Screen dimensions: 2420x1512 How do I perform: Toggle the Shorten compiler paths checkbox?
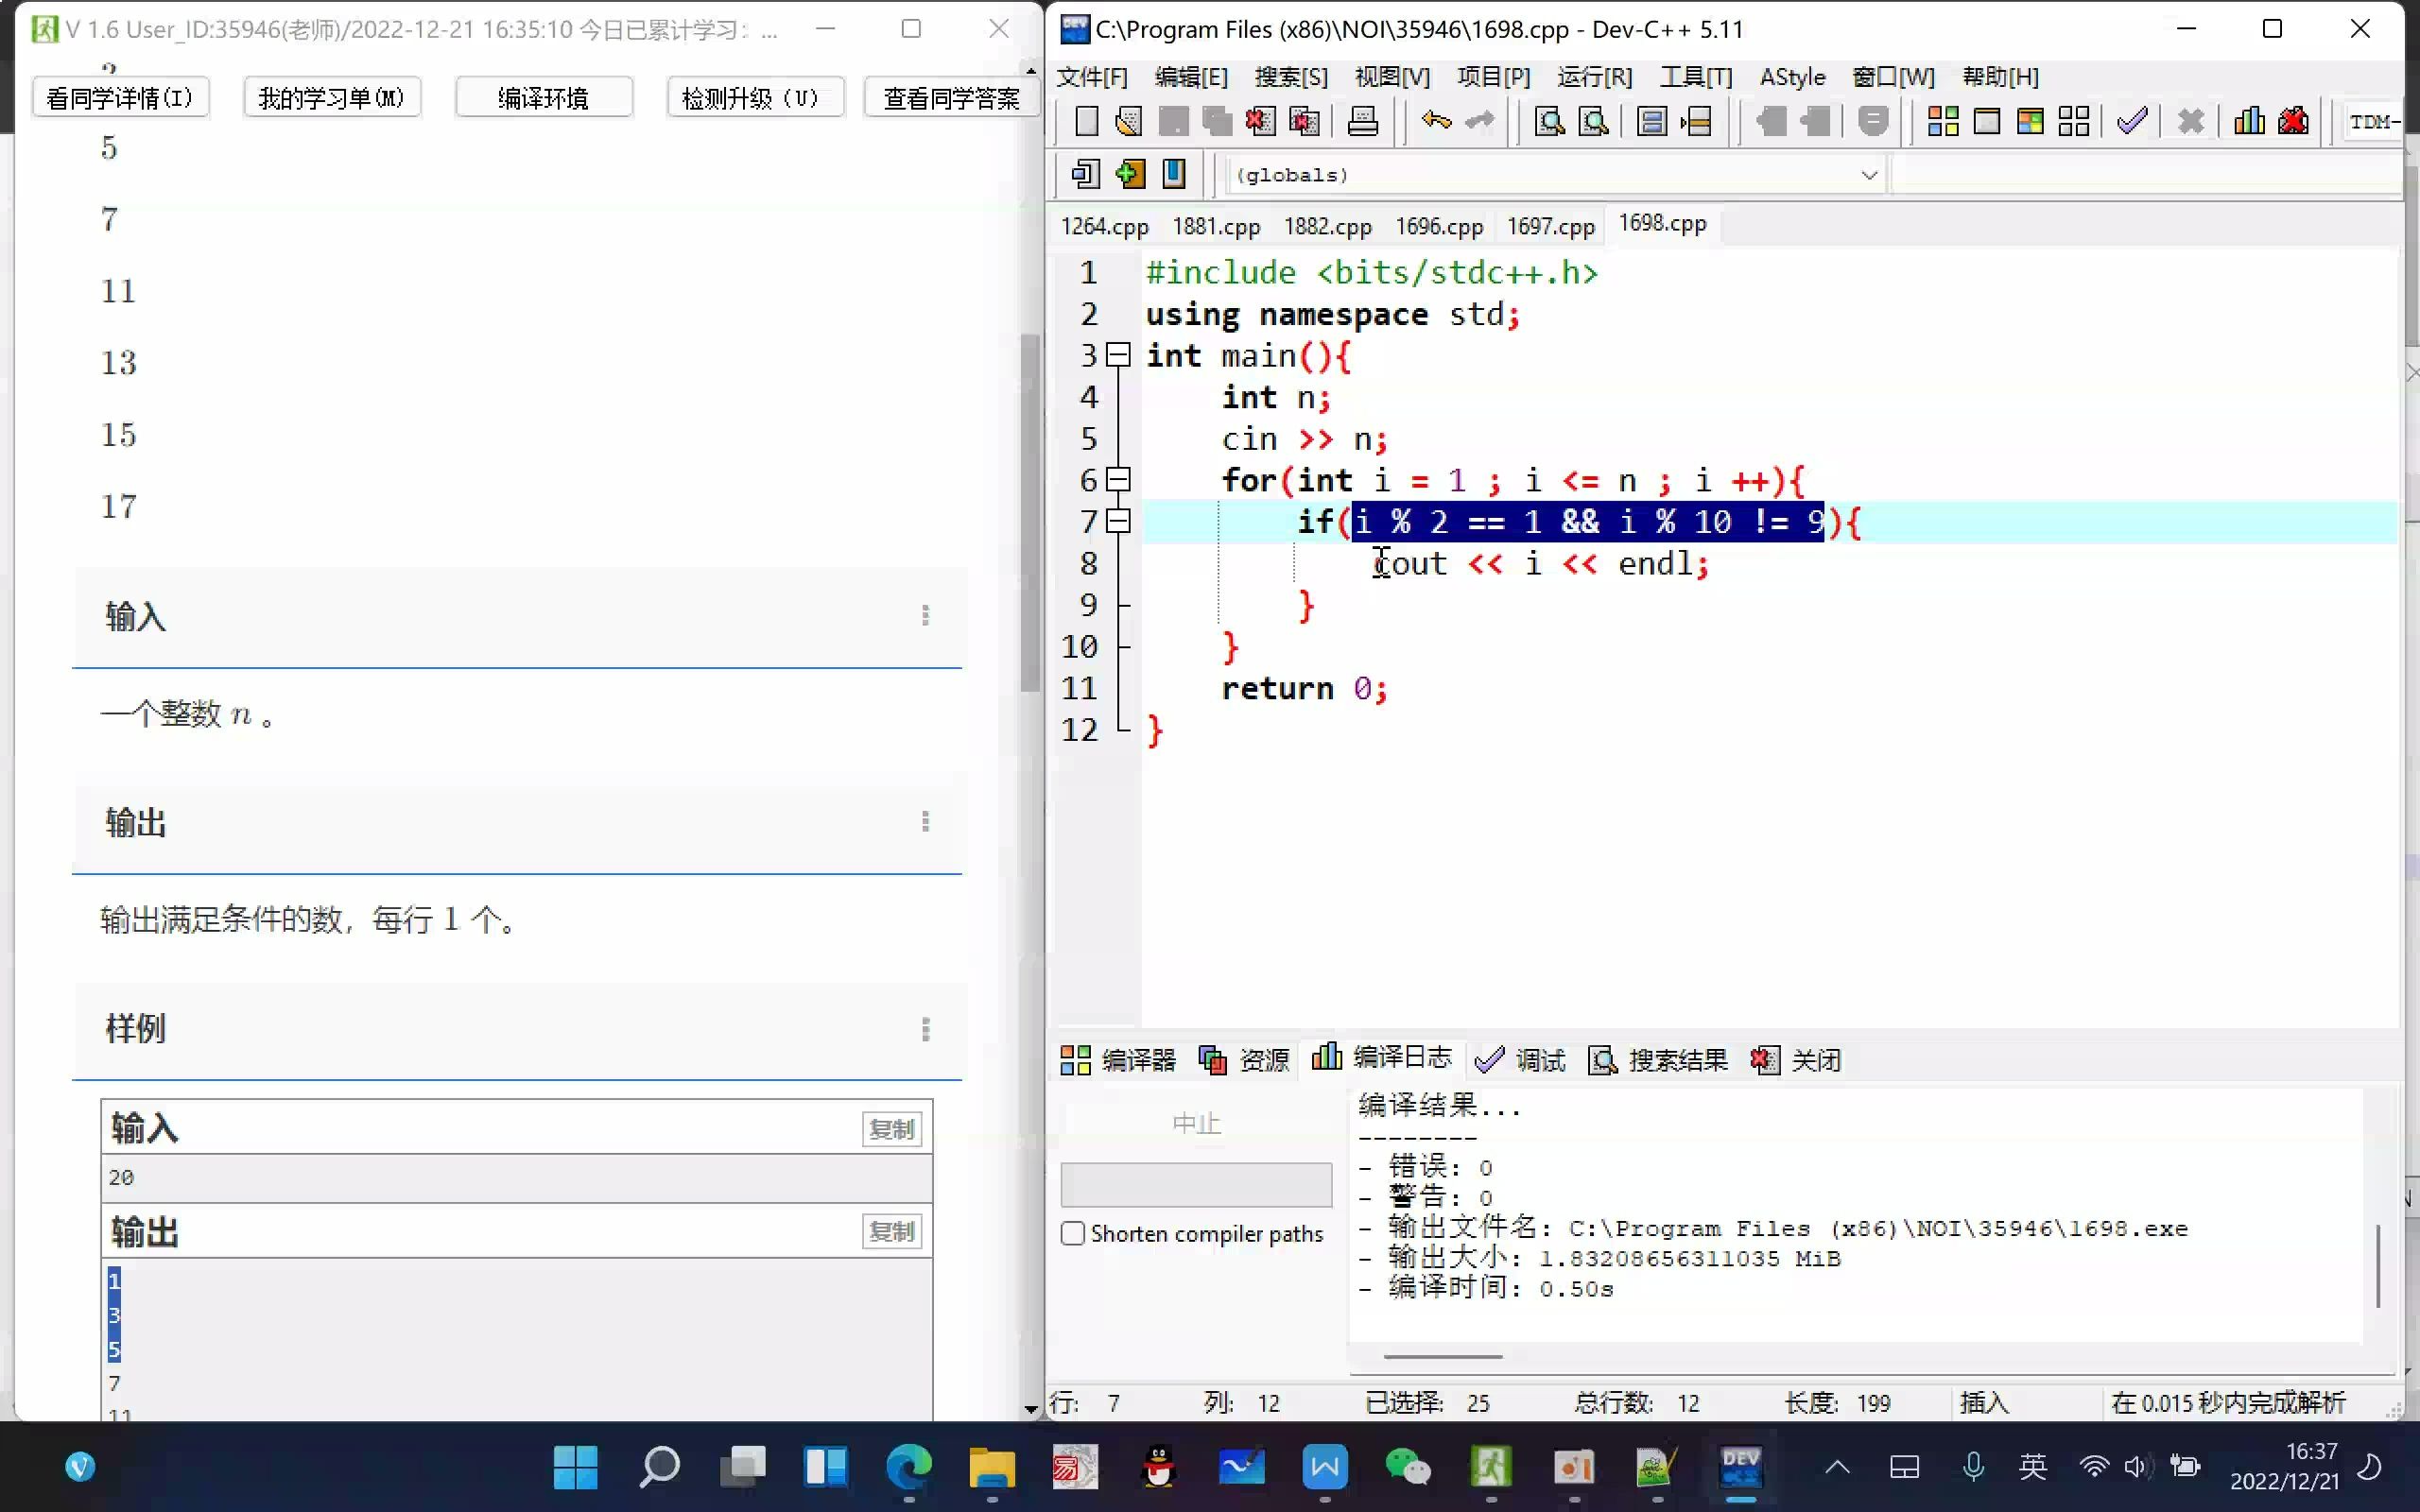click(1073, 1233)
